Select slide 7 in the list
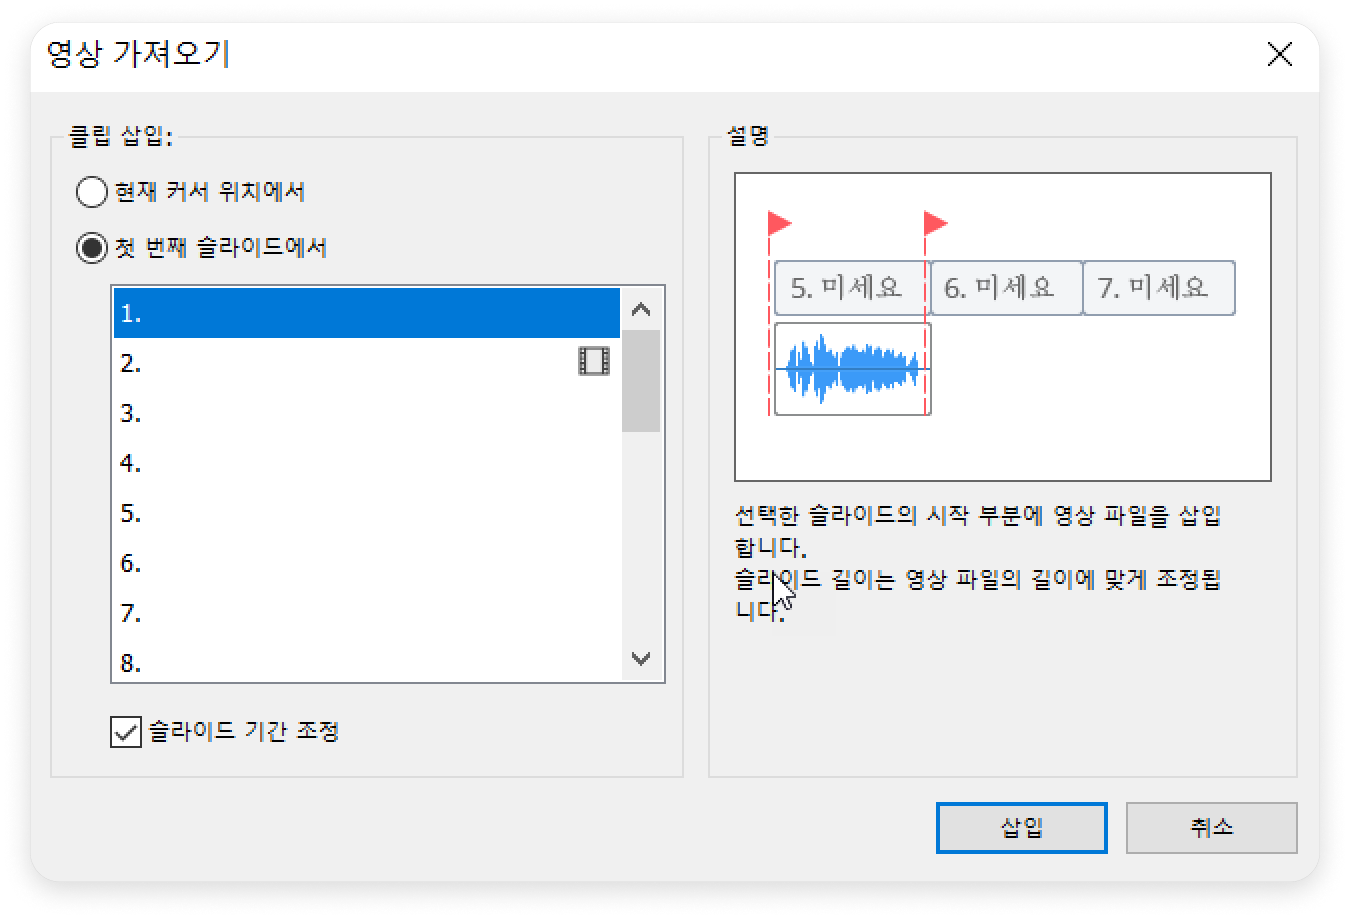This screenshot has width=1350, height=920. tap(367, 613)
